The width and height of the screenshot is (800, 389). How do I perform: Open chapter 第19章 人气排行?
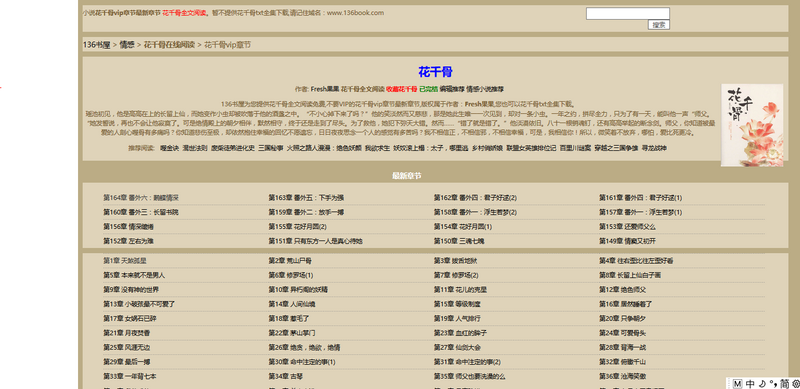tap(457, 319)
